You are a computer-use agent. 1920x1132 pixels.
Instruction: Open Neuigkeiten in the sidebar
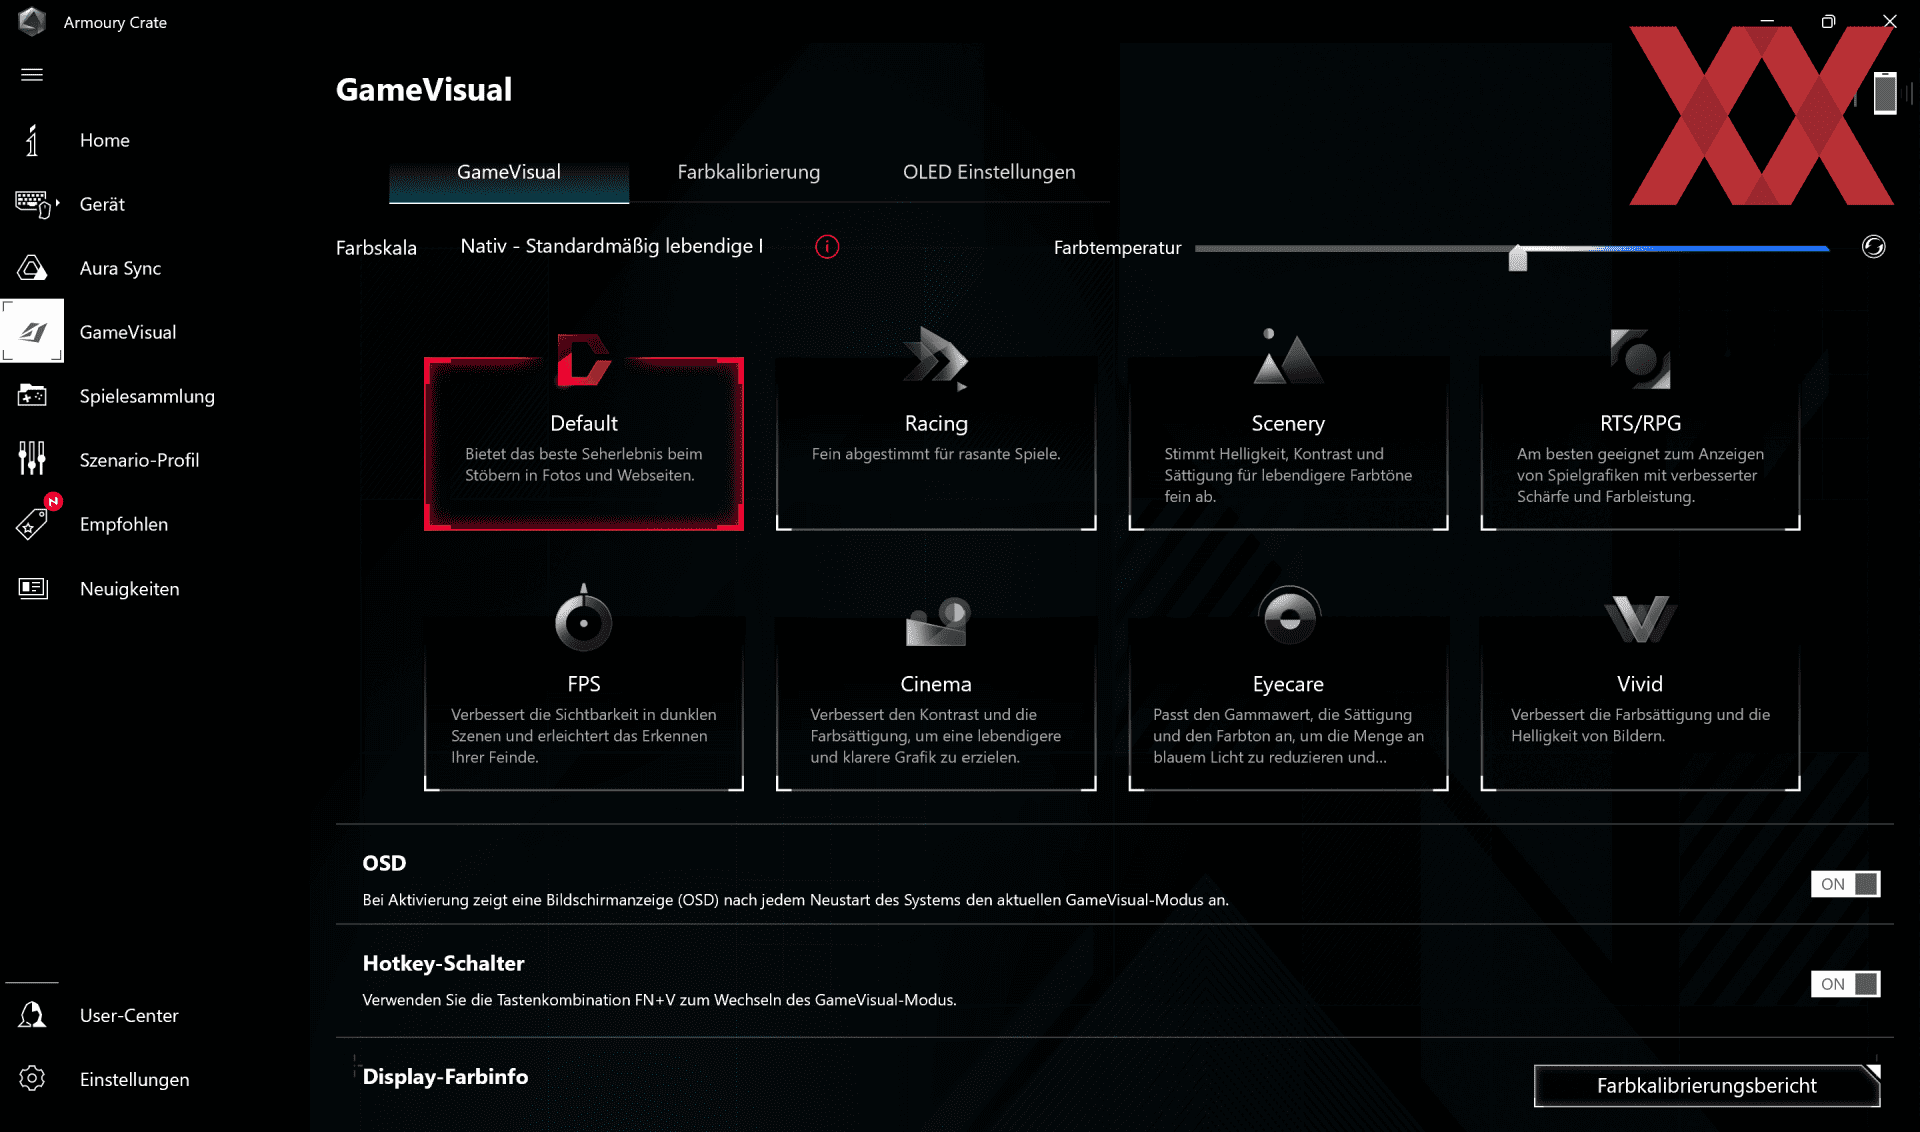(x=130, y=589)
